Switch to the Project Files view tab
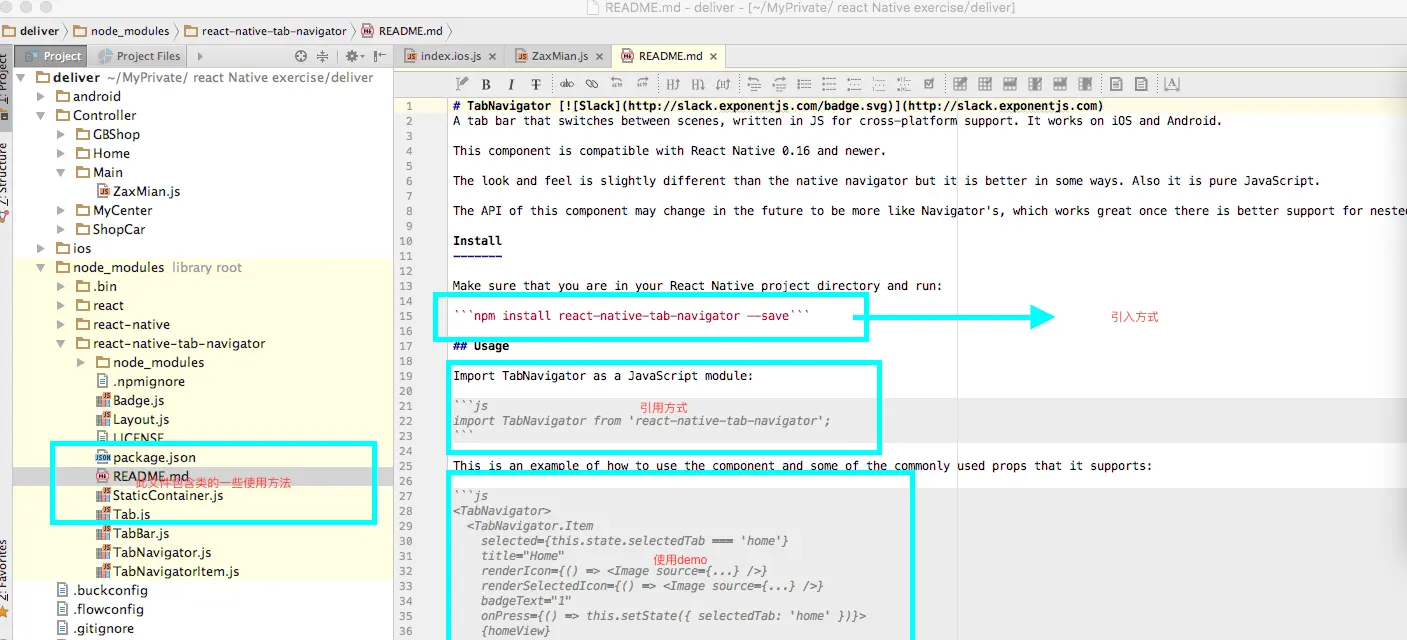This screenshot has height=640, width=1407. point(140,56)
